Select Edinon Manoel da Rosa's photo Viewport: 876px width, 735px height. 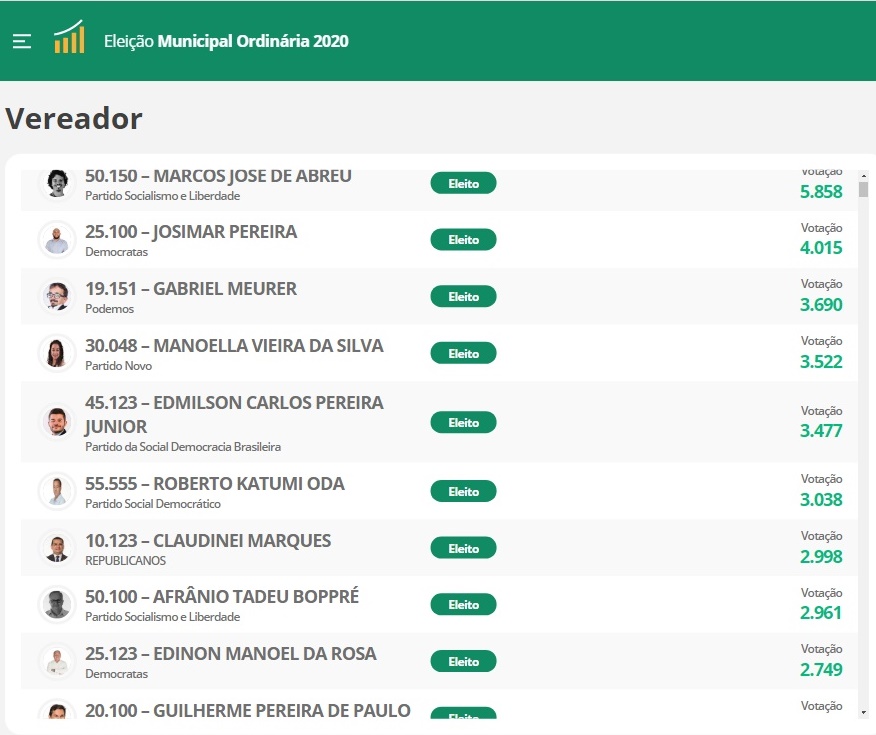pyautogui.click(x=57, y=662)
